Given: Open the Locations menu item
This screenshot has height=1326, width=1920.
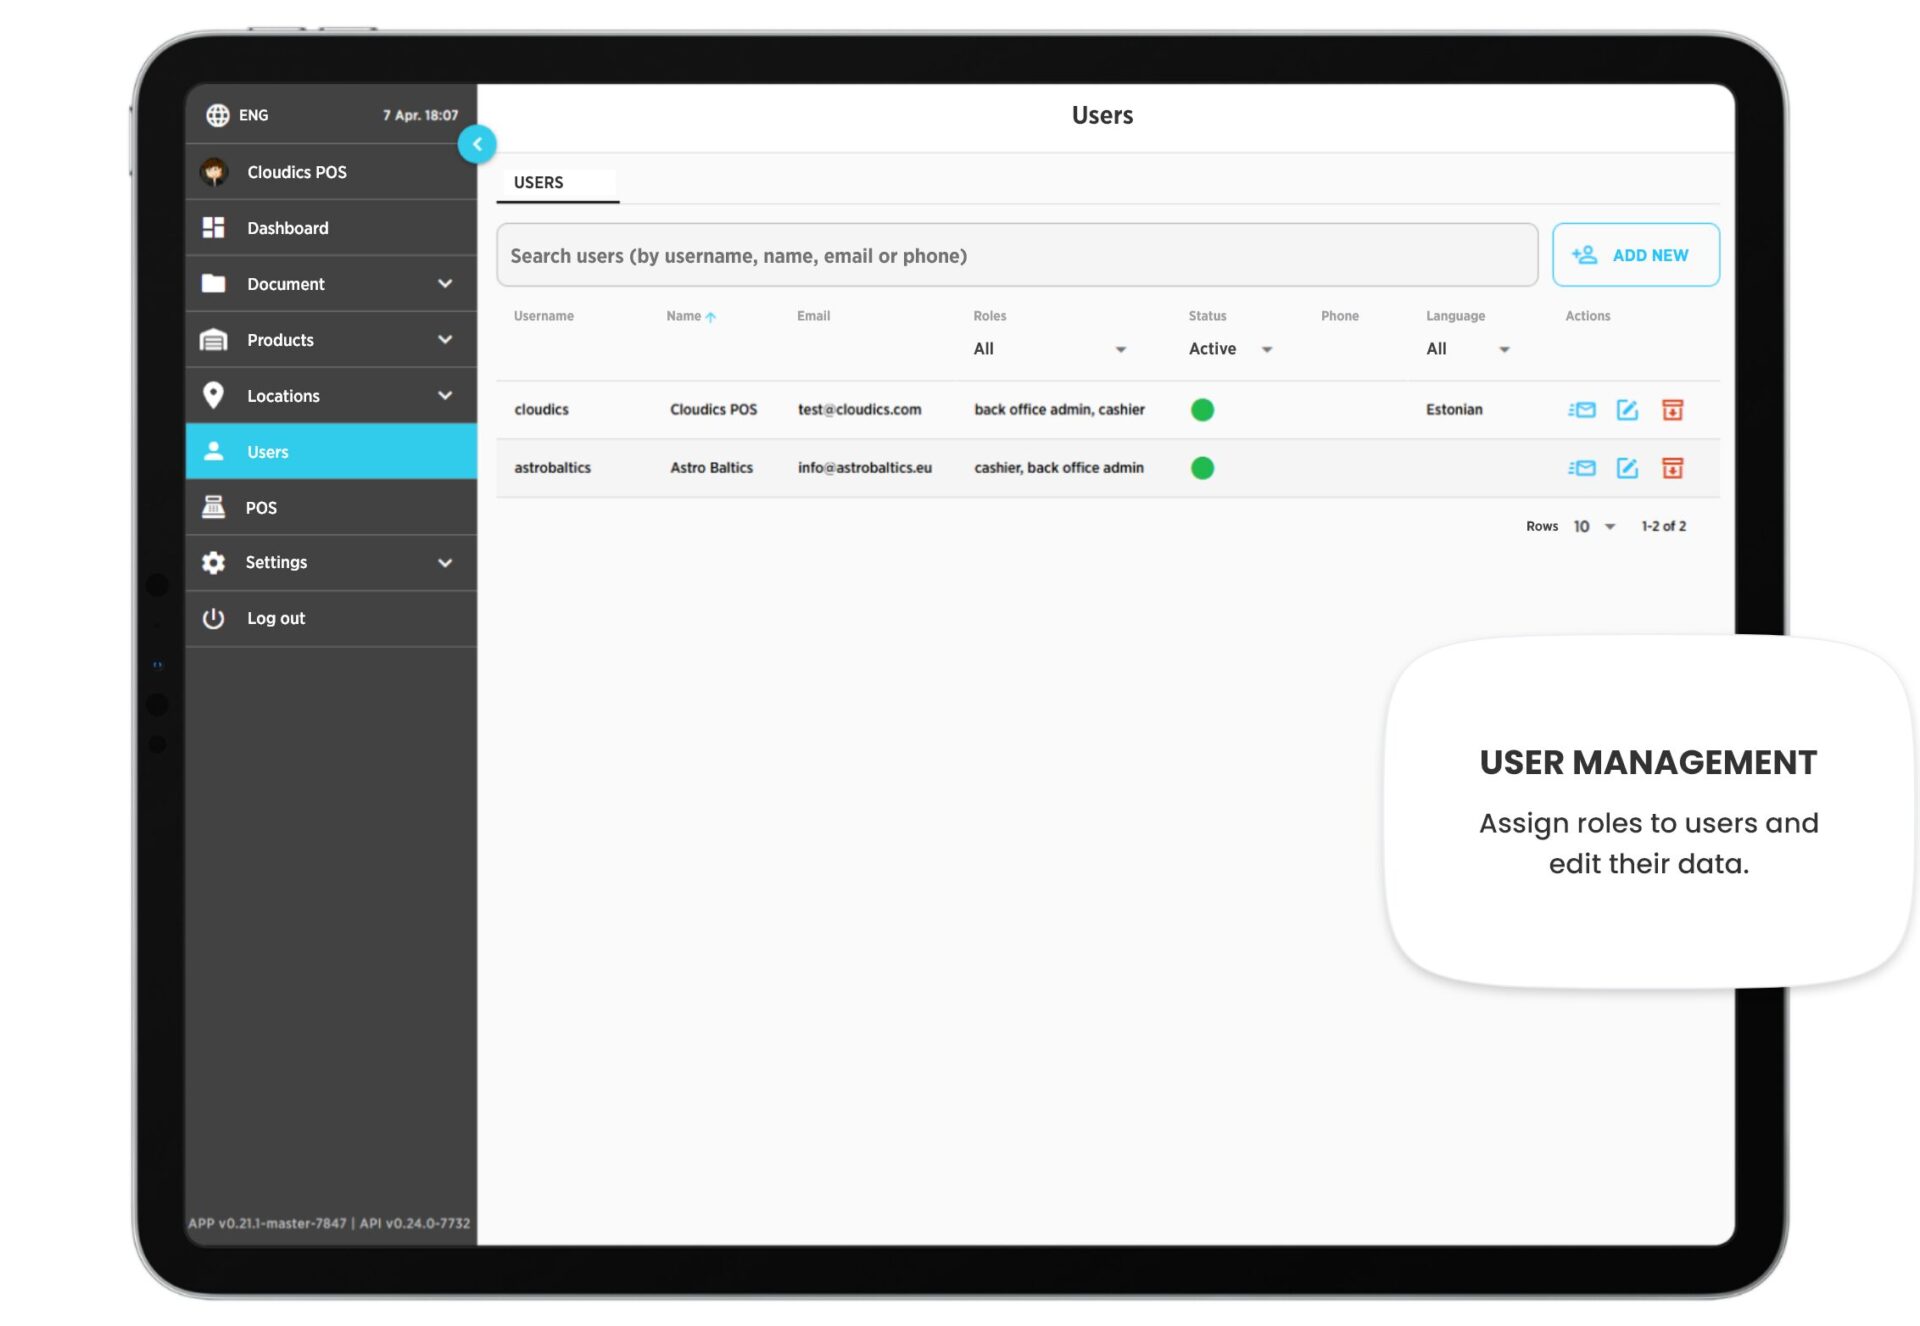Looking at the screenshot, I should 331,396.
